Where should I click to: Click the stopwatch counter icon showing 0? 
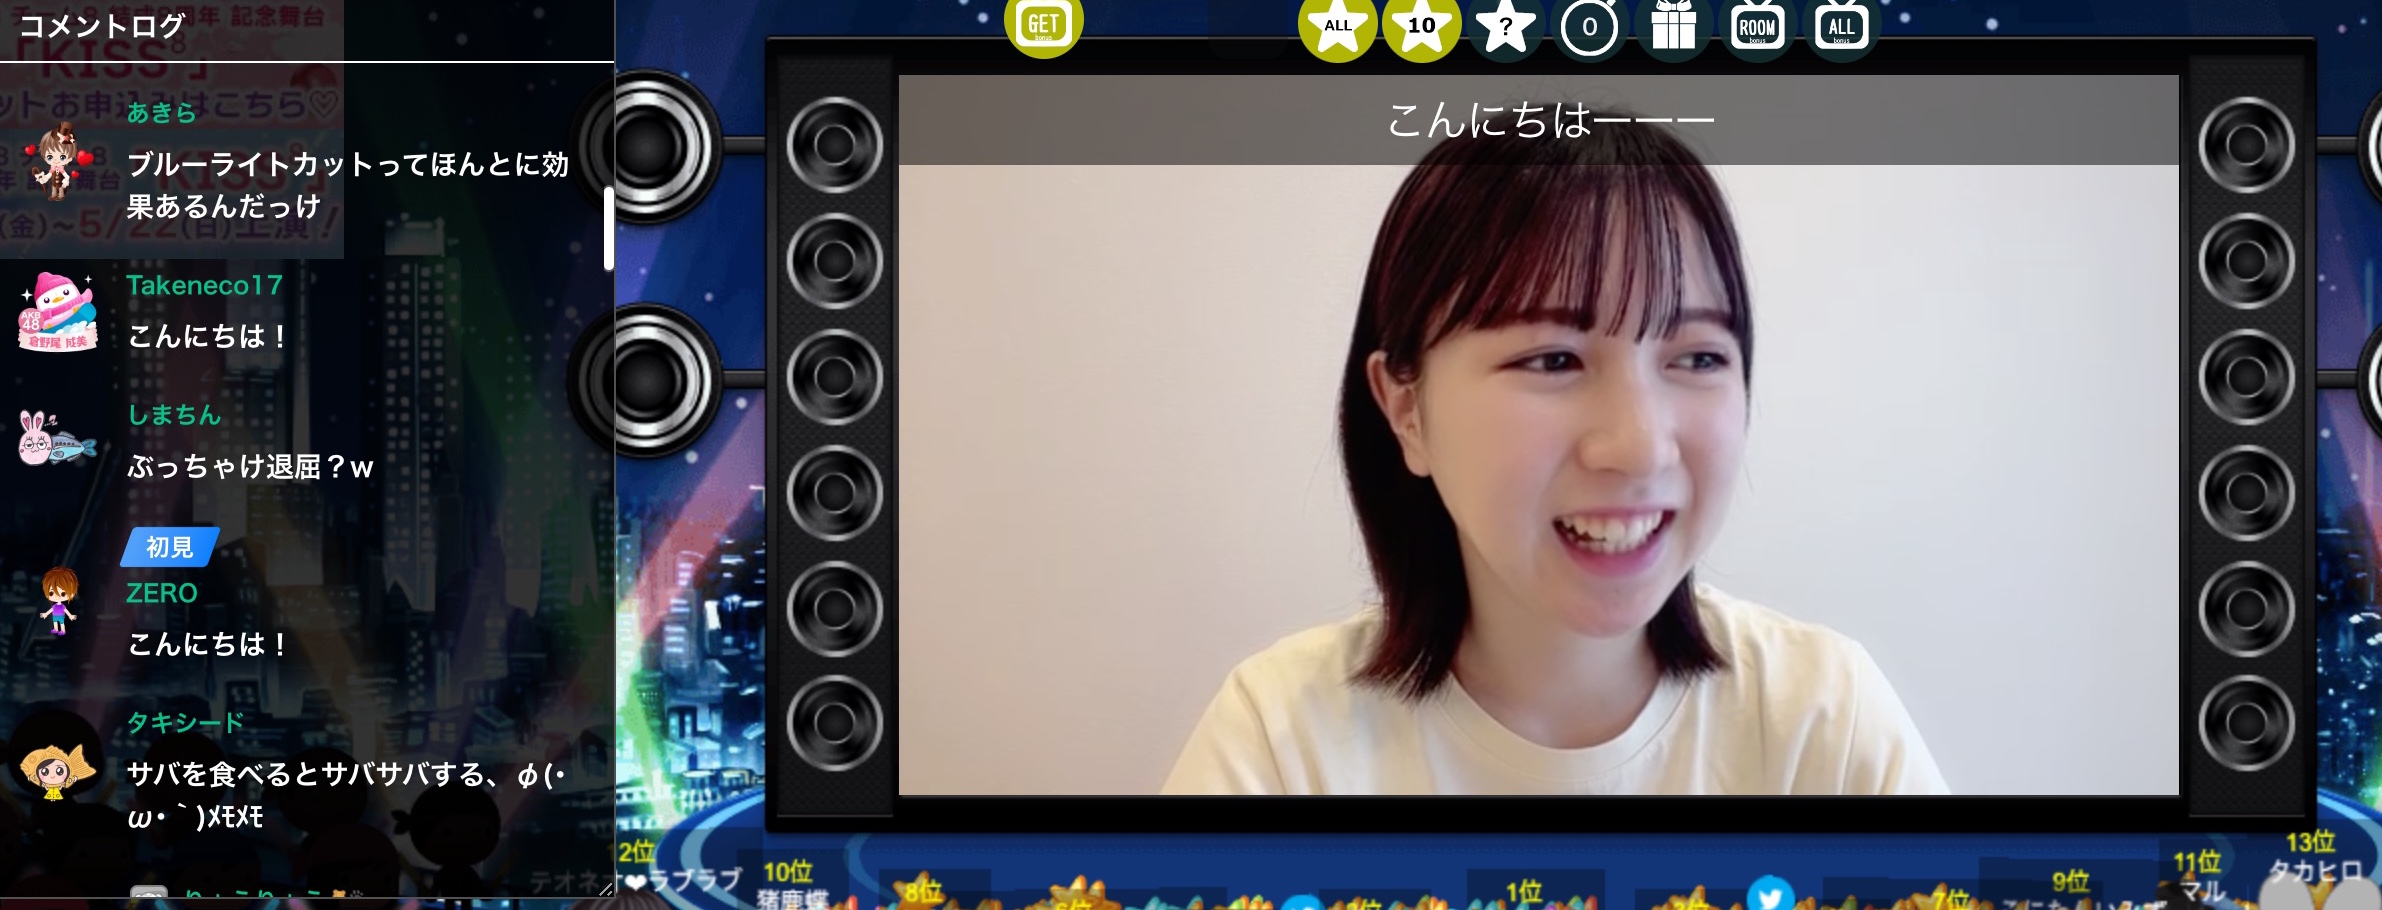[x=1589, y=28]
